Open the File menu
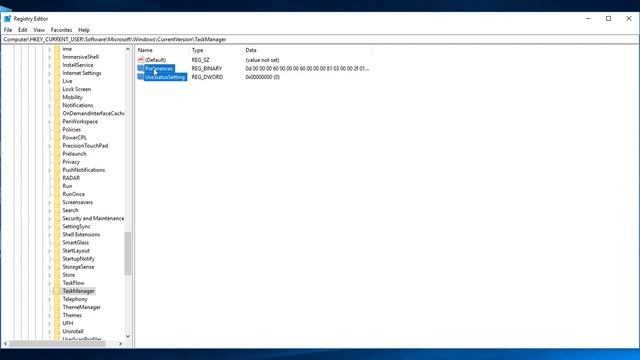The height and width of the screenshot is (360, 640). pyautogui.click(x=8, y=30)
